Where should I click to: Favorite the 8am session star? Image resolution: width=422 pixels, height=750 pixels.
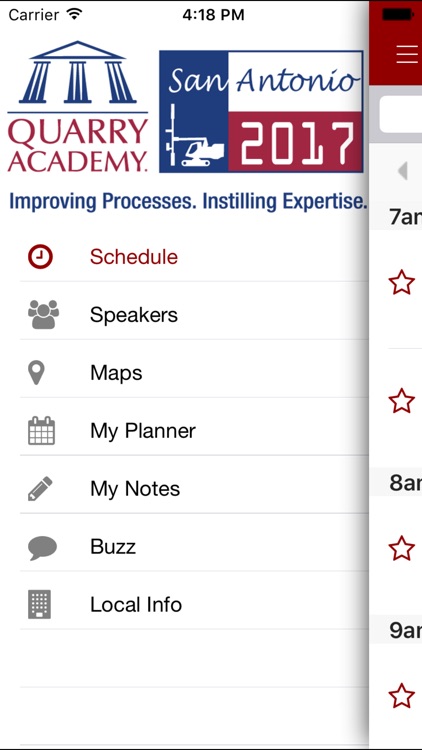[x=401, y=548]
